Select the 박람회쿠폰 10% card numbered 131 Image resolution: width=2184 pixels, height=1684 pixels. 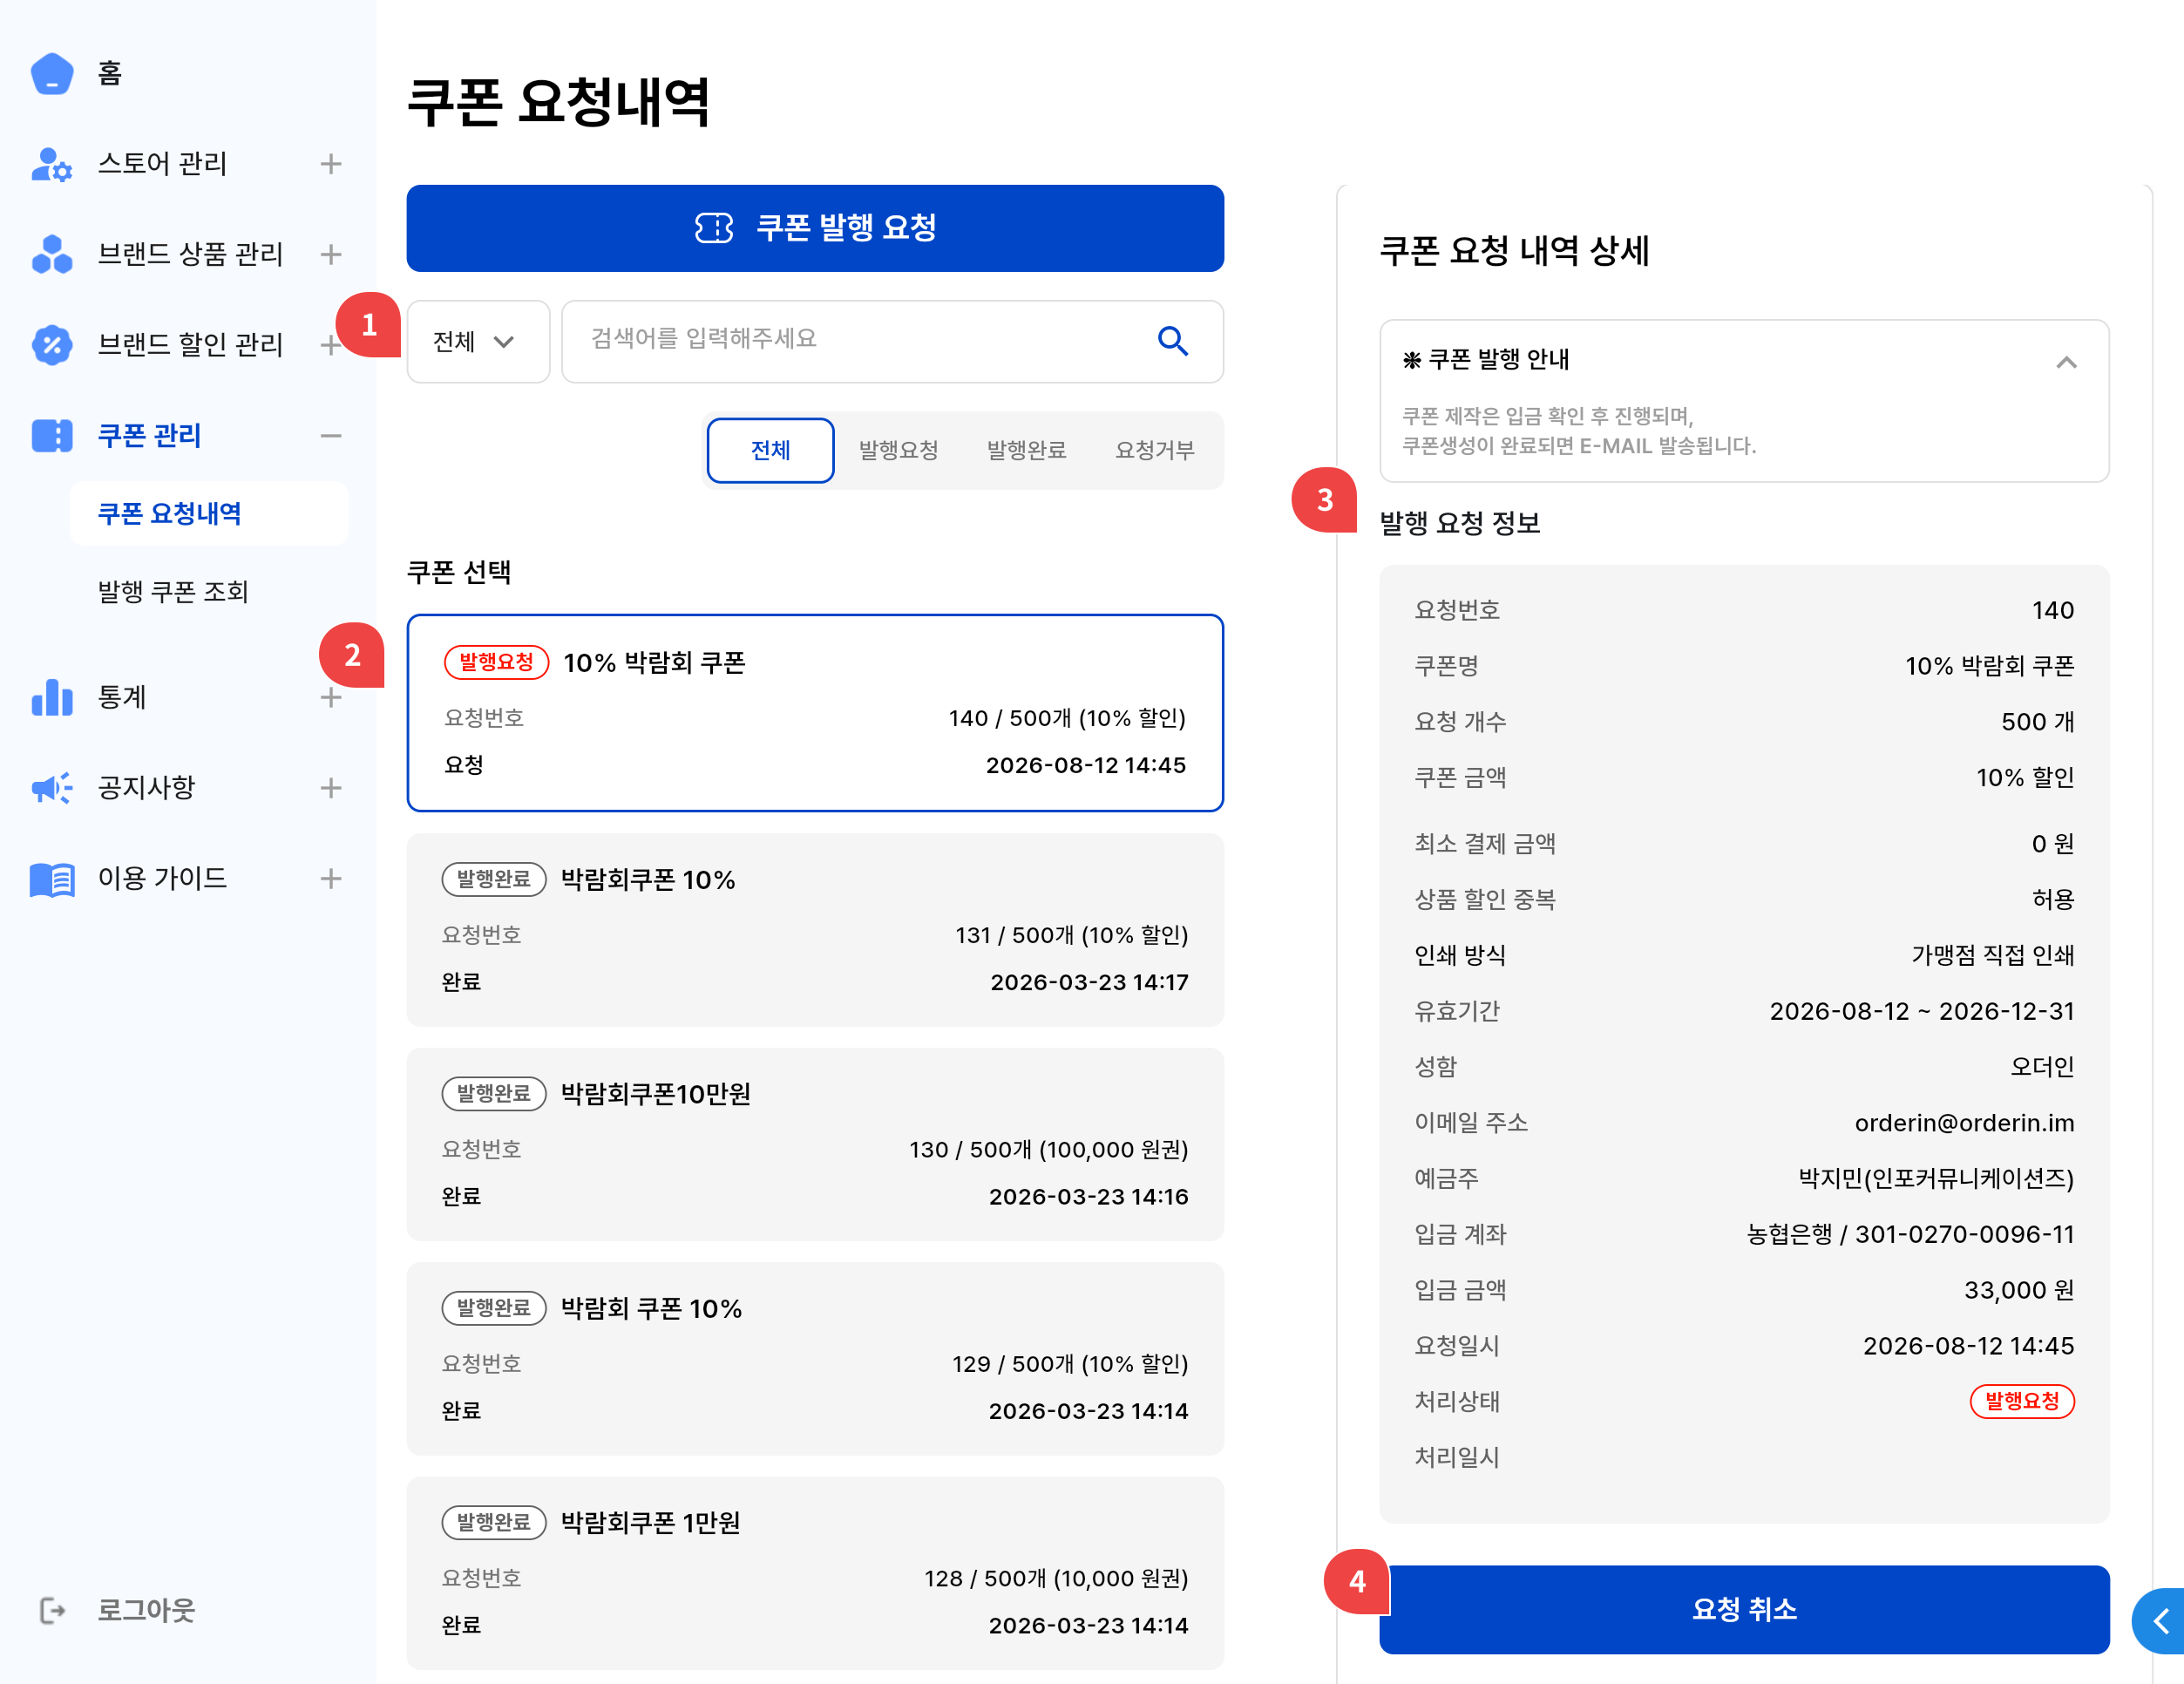tap(815, 930)
